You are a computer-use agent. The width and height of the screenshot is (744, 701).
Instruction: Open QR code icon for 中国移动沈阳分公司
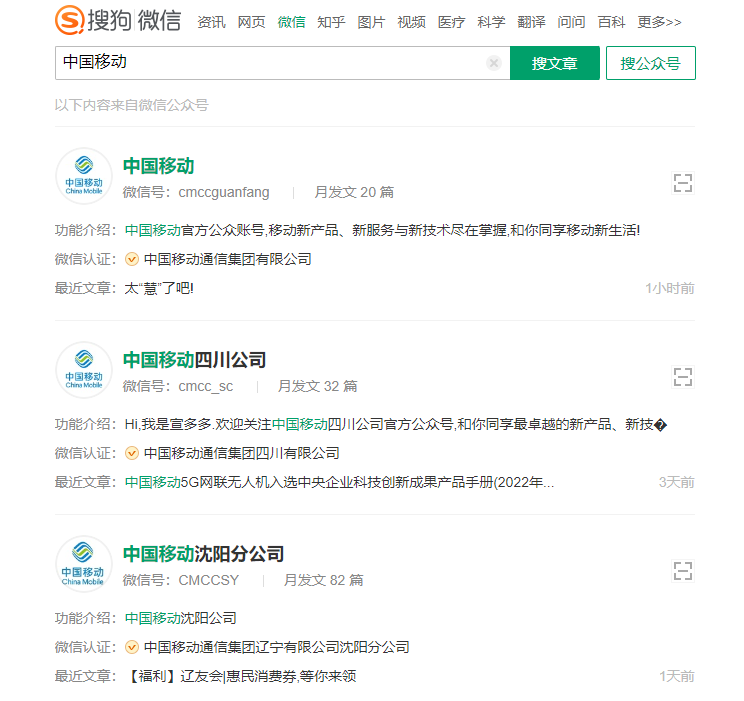(x=683, y=571)
